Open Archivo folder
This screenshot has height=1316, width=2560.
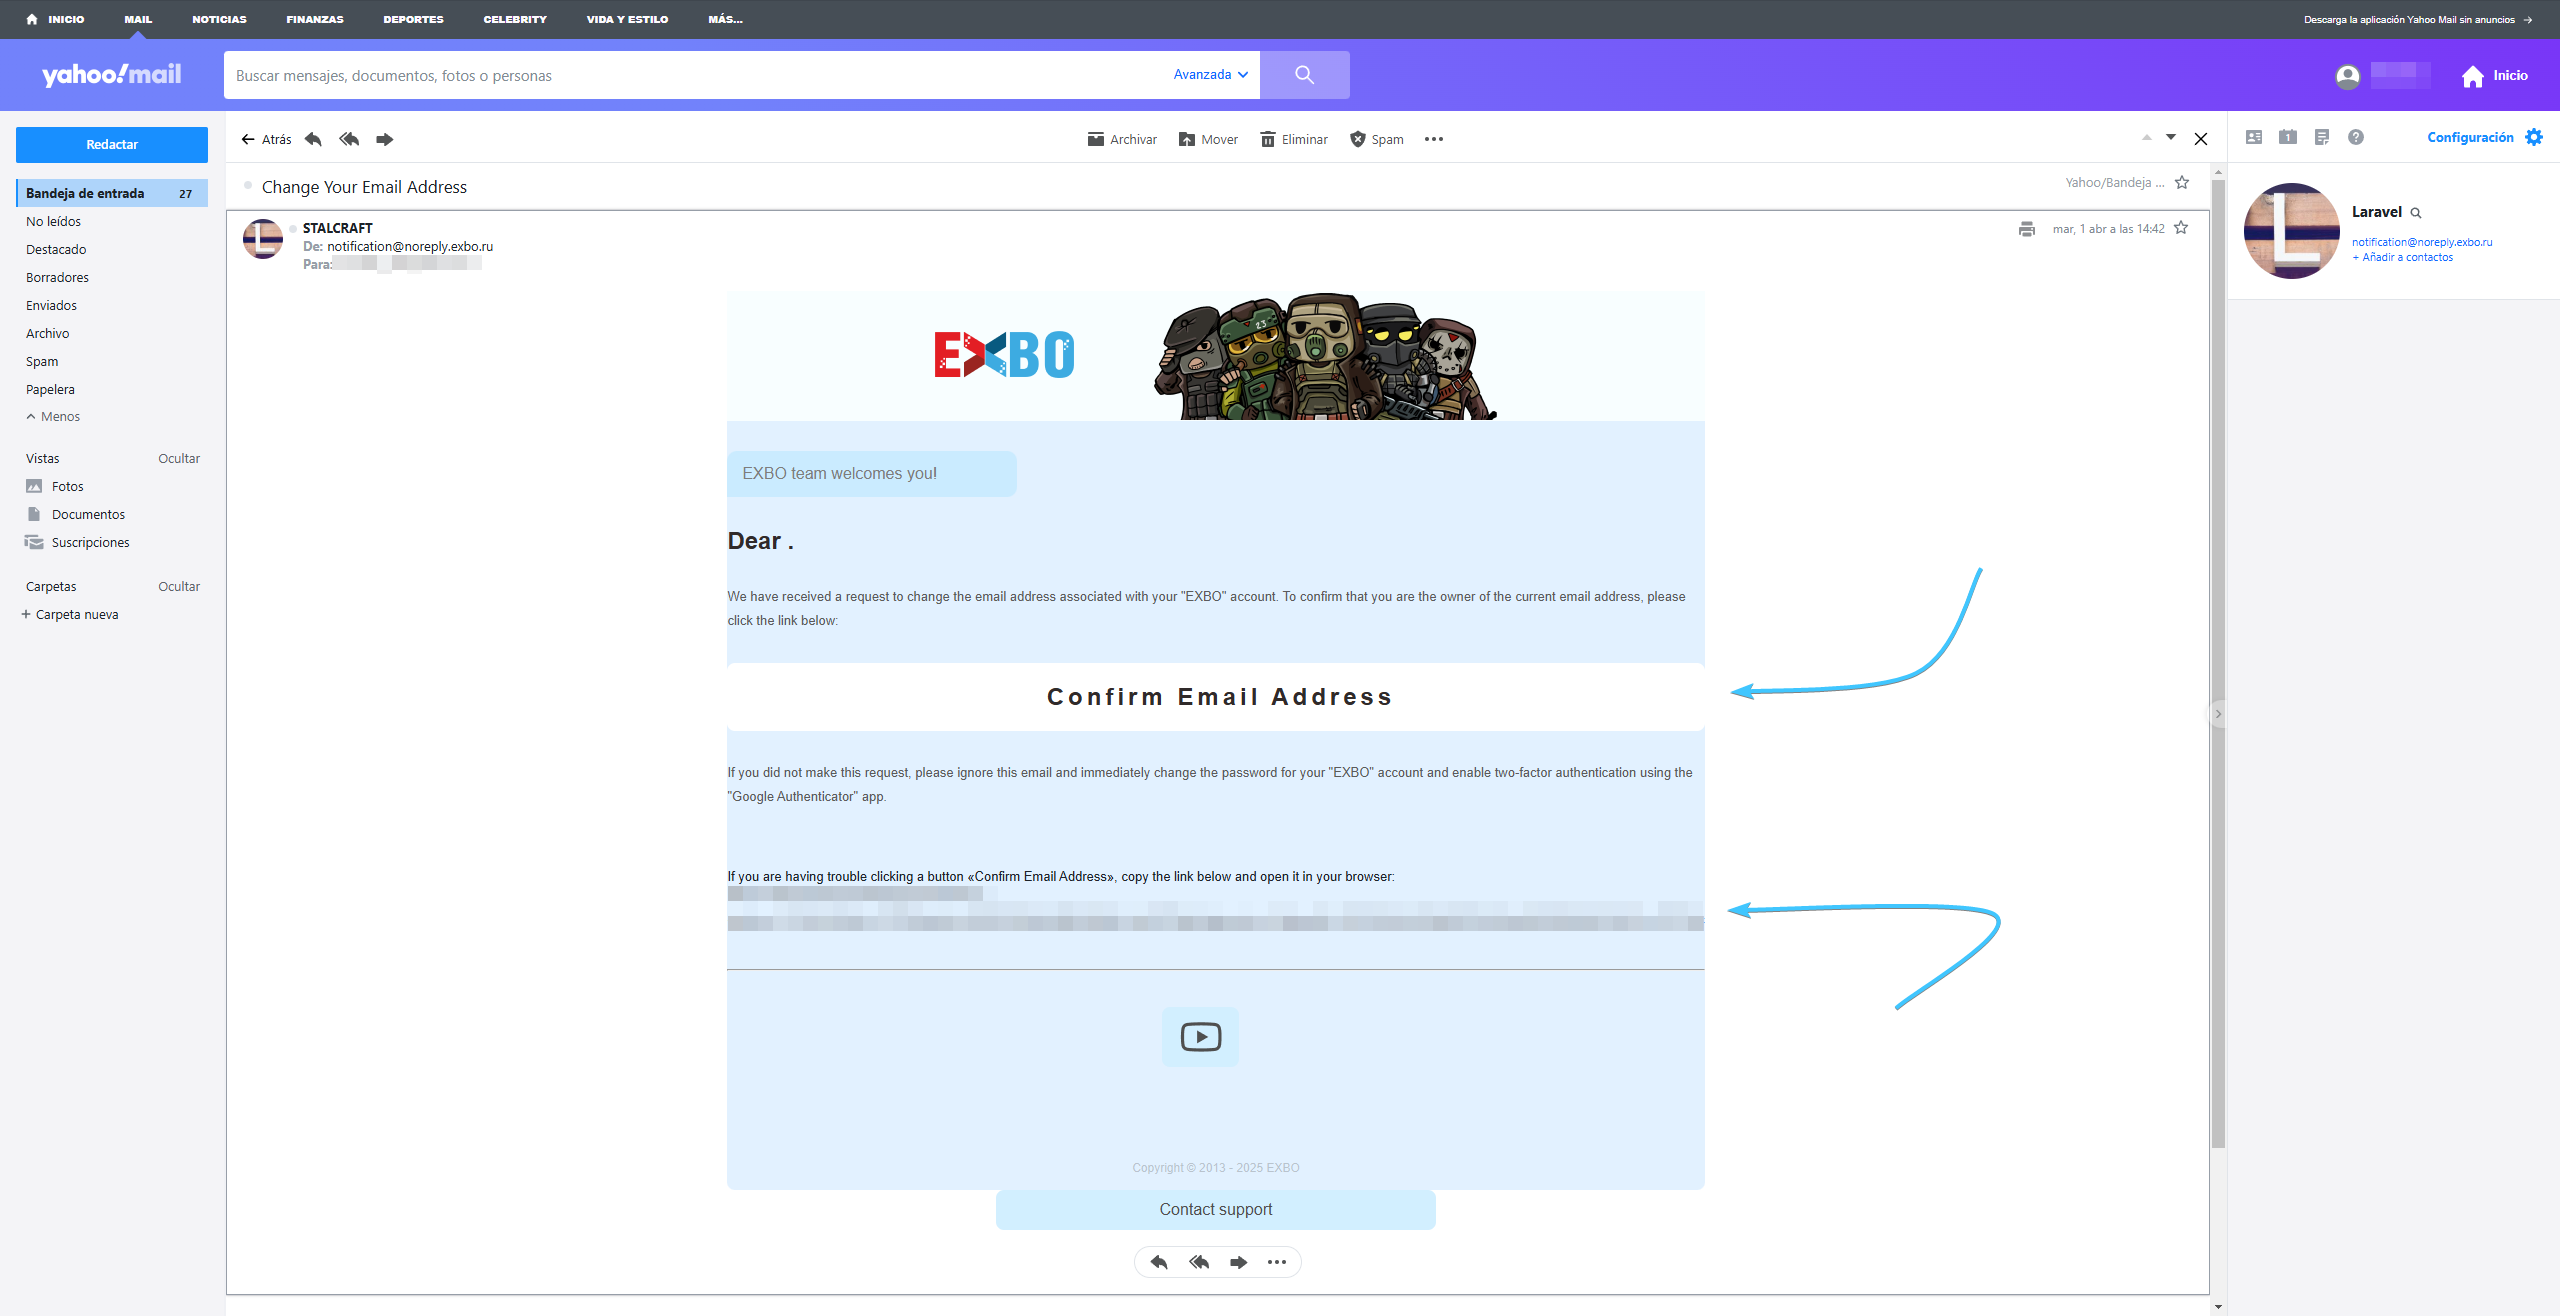[x=47, y=333]
